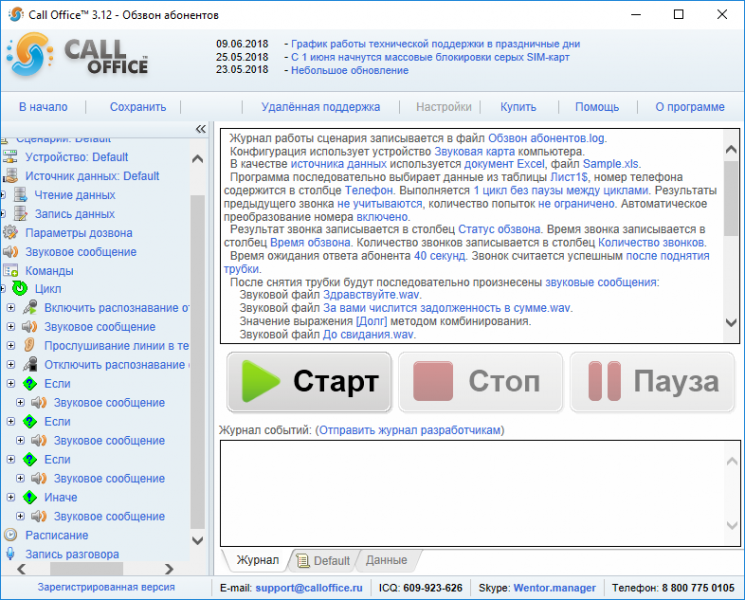Open О программе menu item
The width and height of the screenshot is (745, 600).
(690, 107)
